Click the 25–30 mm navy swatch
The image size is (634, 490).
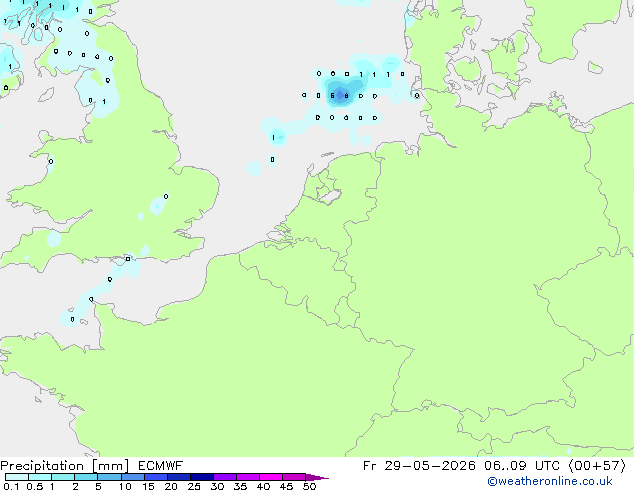pyautogui.click(x=201, y=477)
